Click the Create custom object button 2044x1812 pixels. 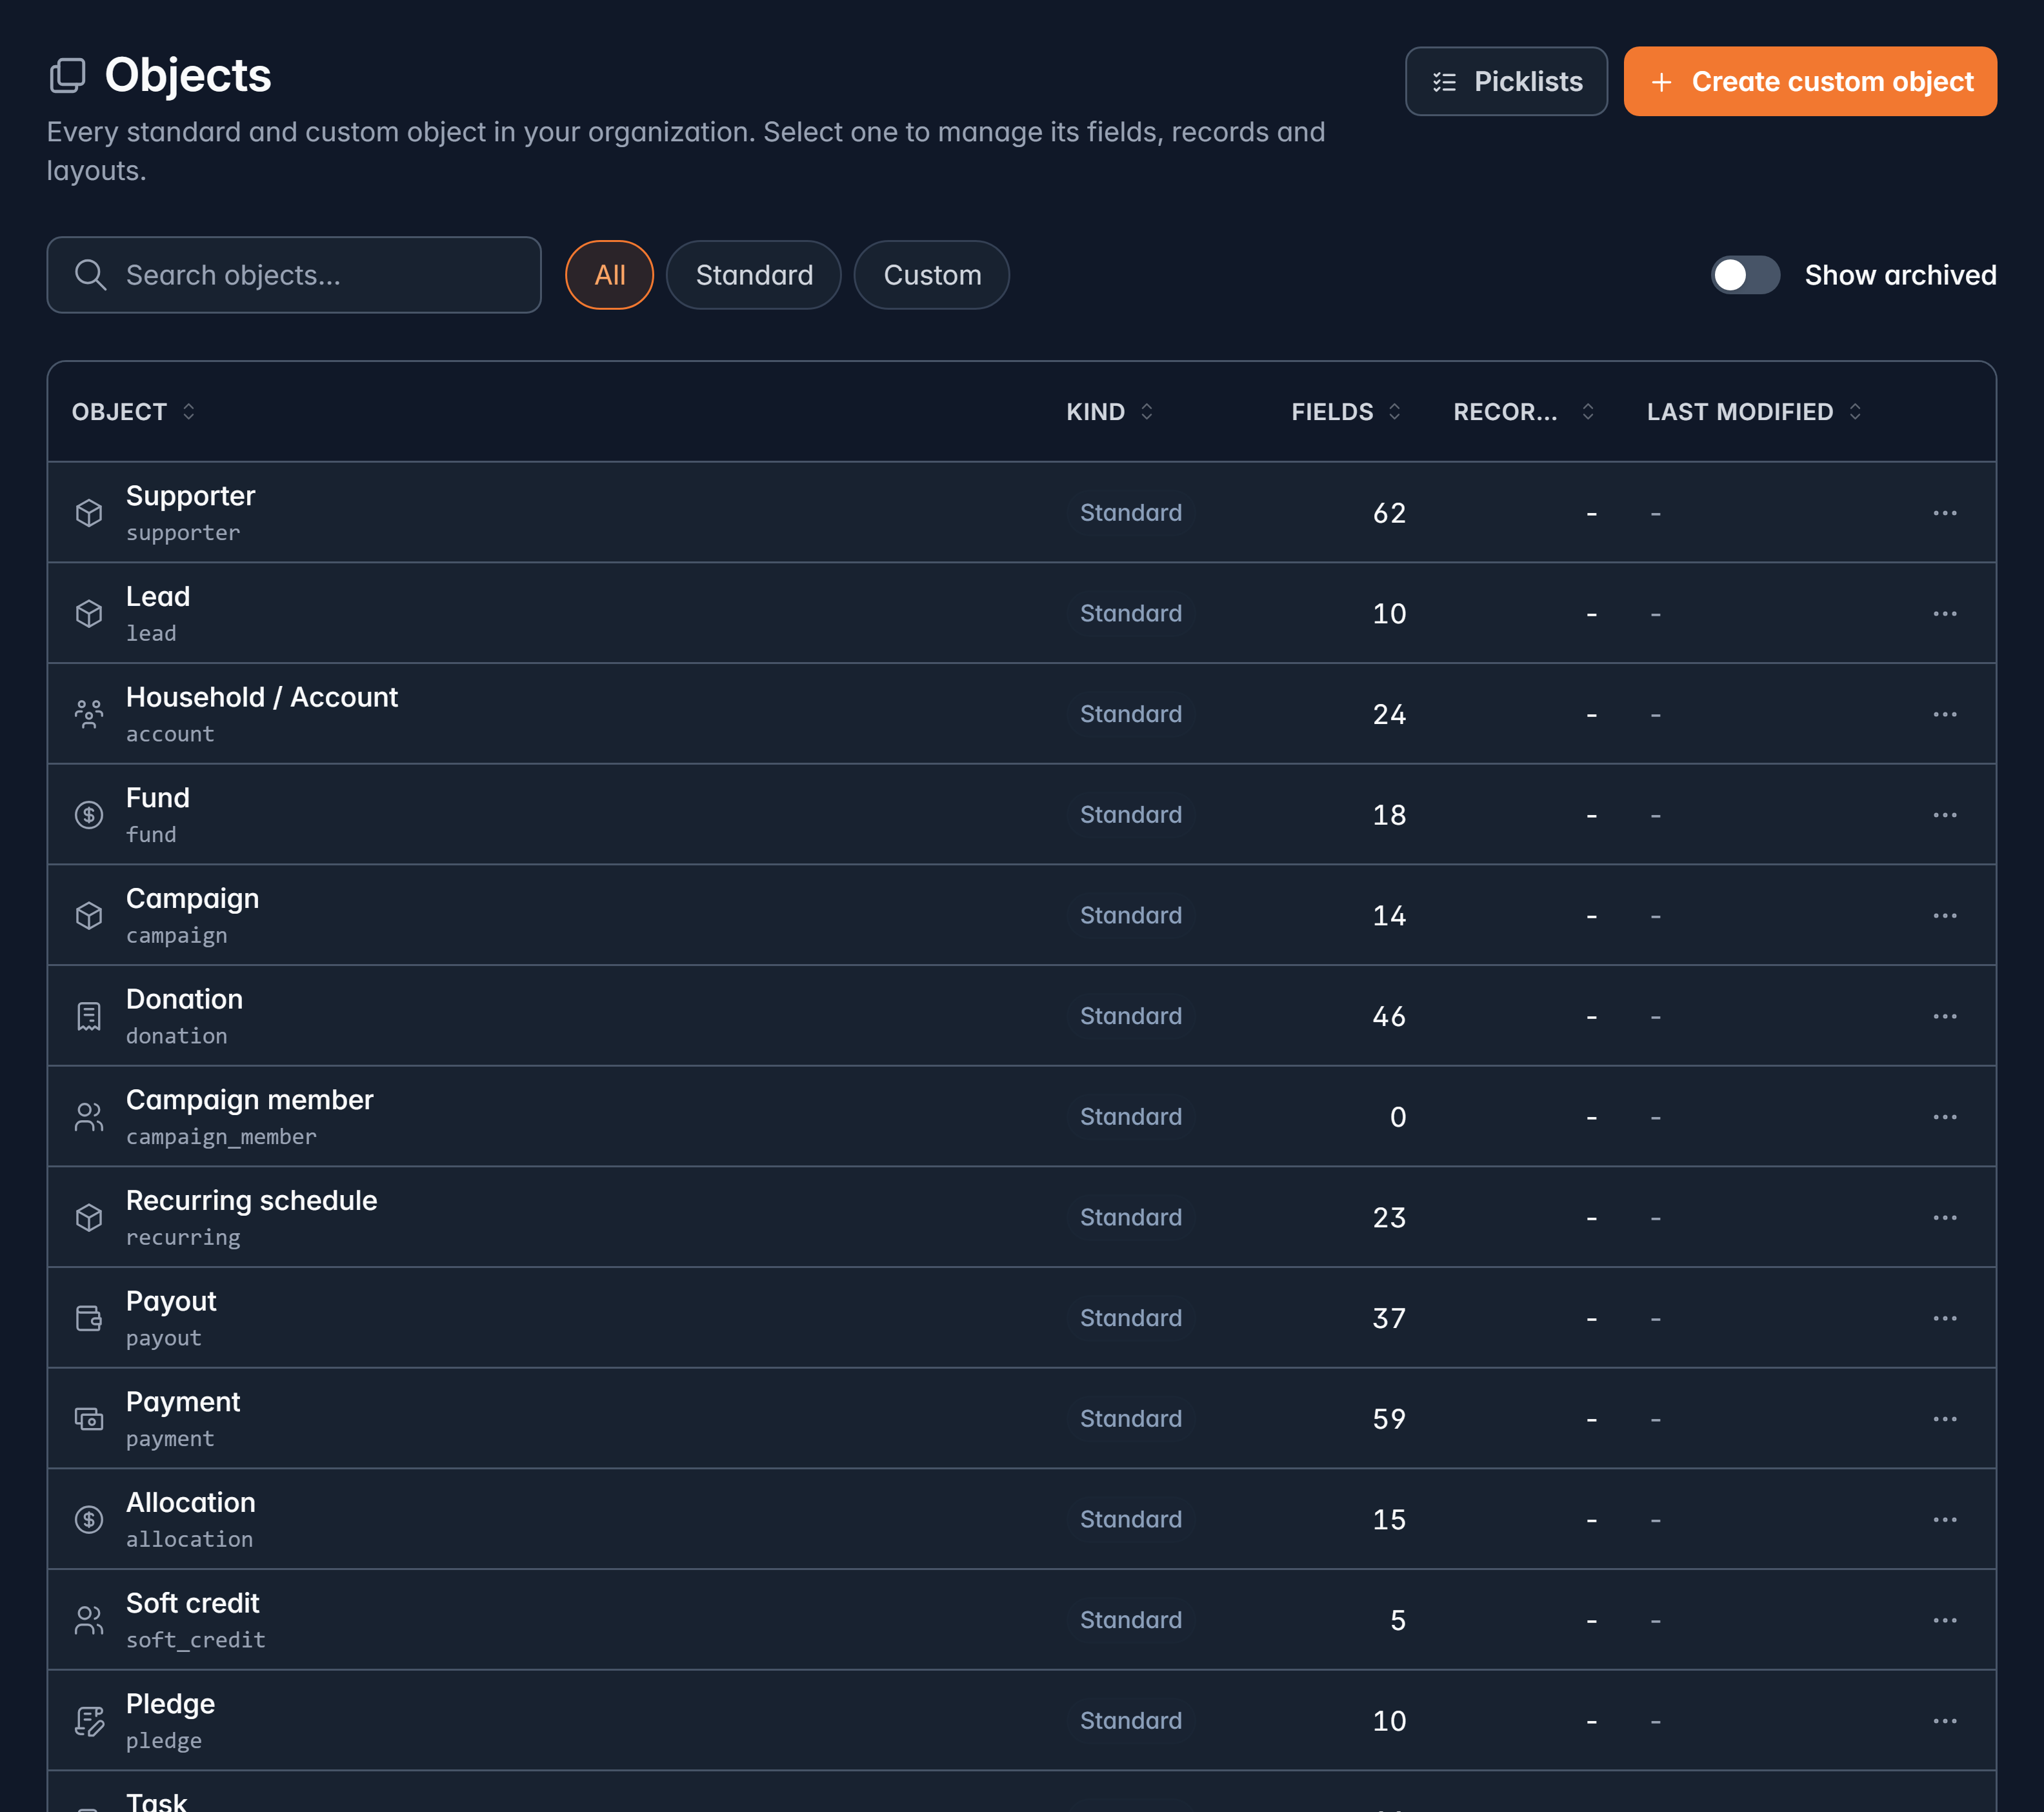coord(1810,81)
